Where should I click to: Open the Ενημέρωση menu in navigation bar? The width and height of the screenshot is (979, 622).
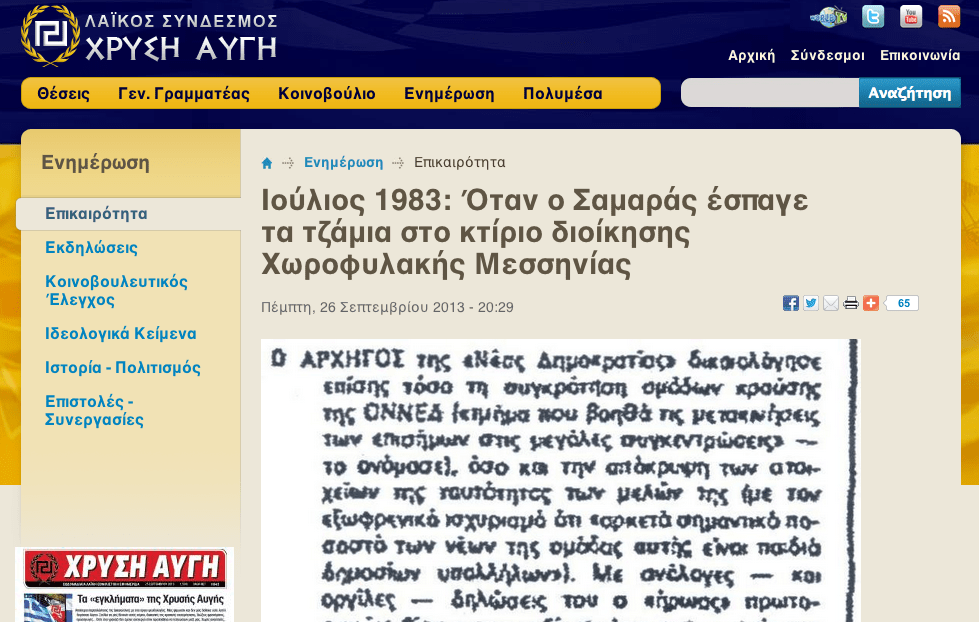(x=449, y=94)
